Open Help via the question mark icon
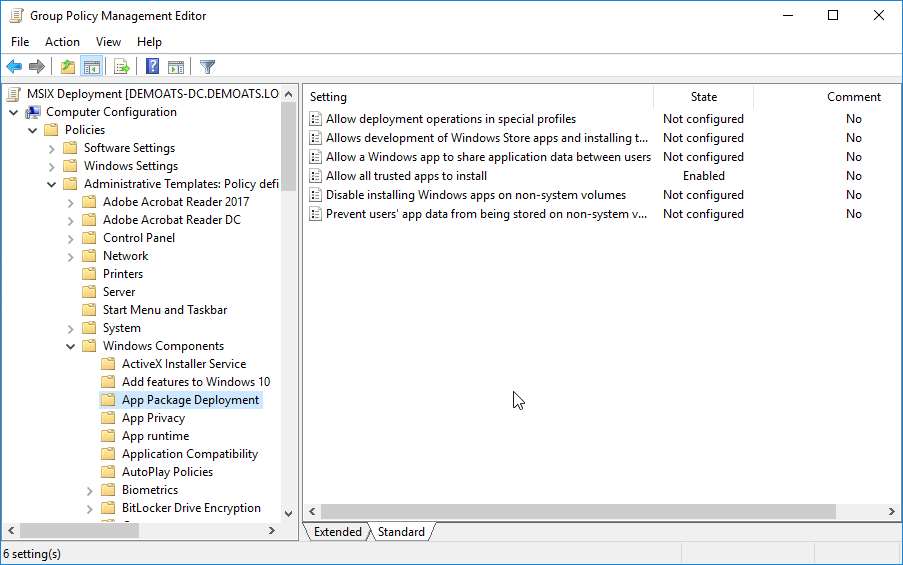This screenshot has height=565, width=903. coord(152,67)
